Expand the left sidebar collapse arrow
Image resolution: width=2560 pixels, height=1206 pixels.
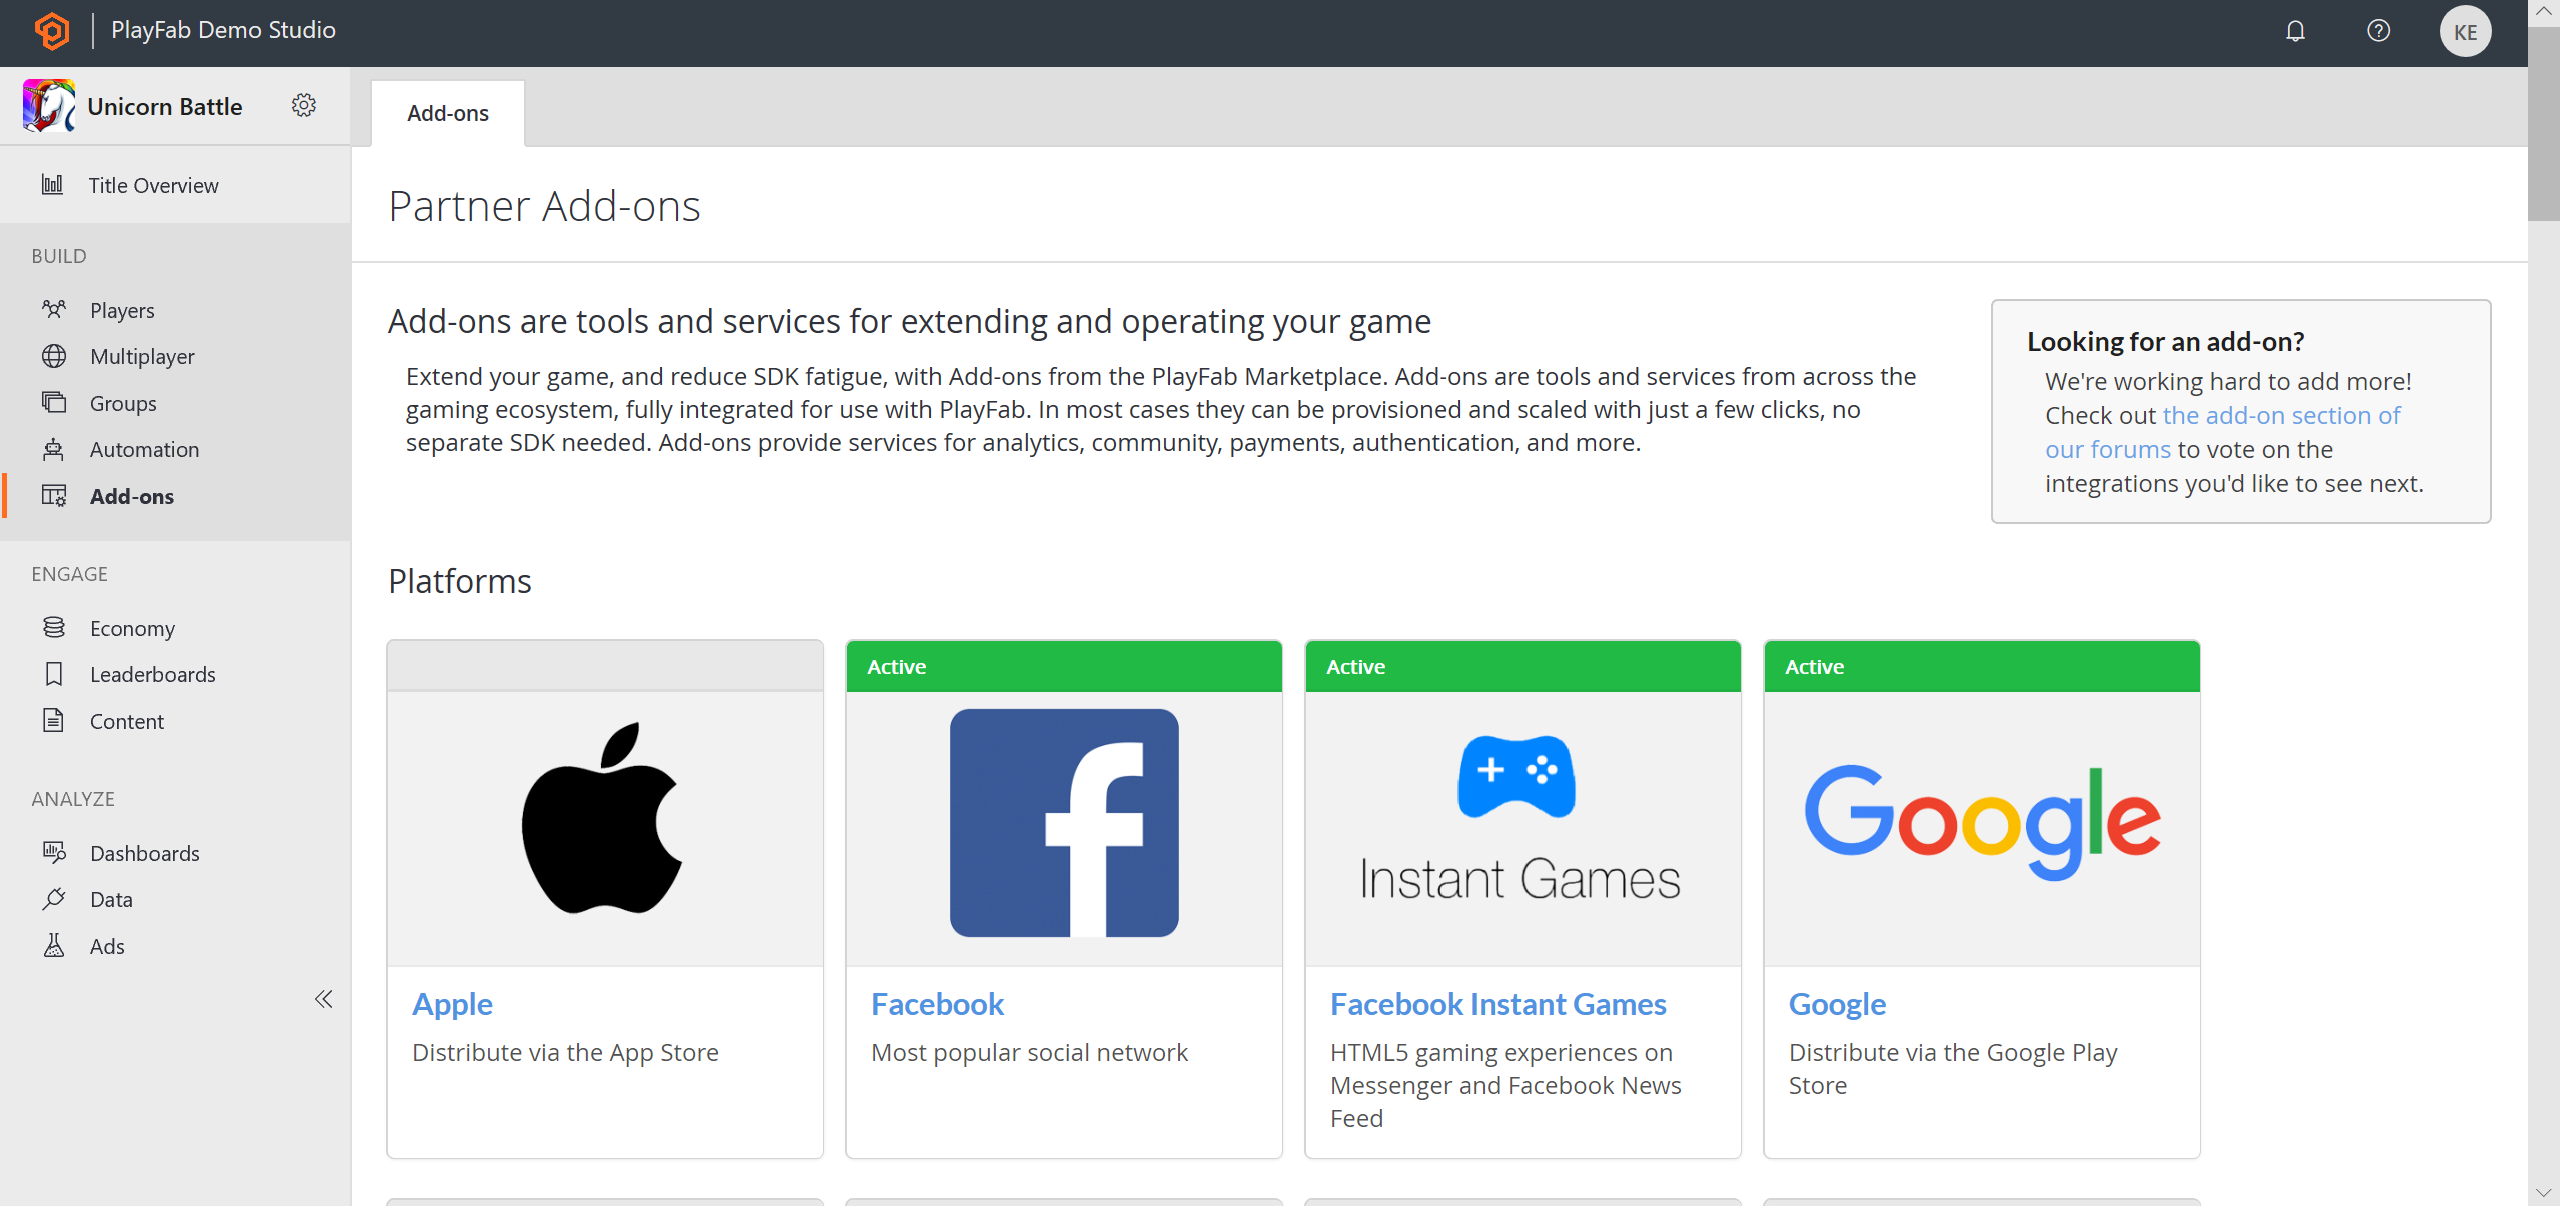coord(323,1000)
